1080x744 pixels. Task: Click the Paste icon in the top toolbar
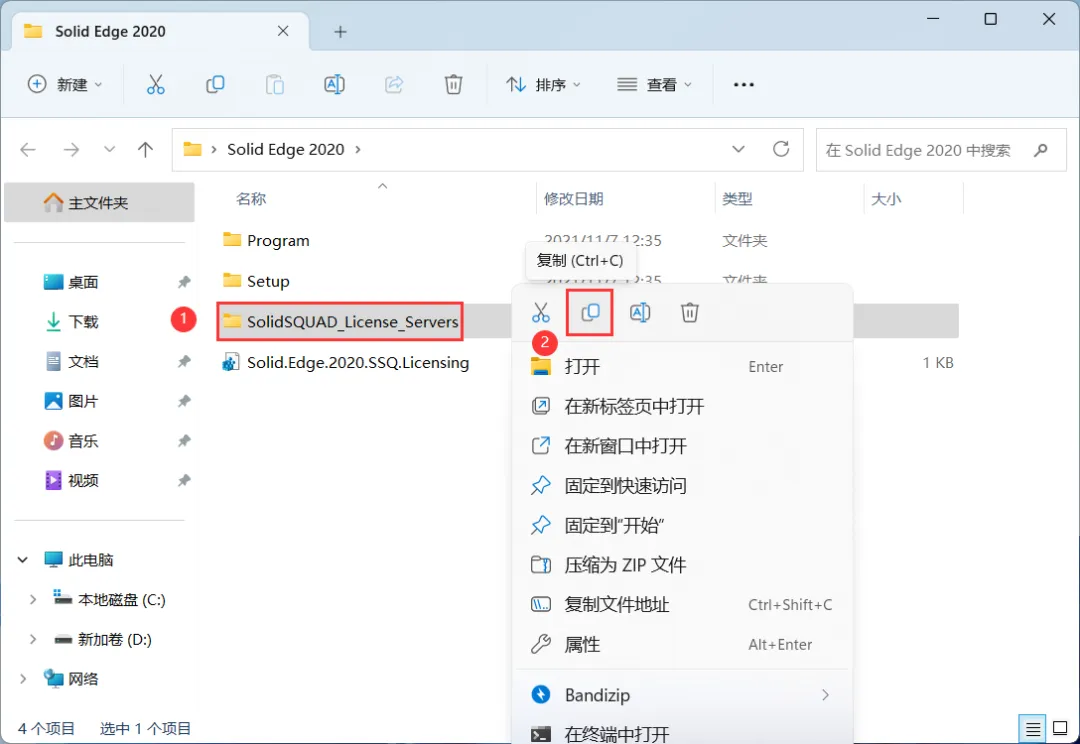(275, 85)
